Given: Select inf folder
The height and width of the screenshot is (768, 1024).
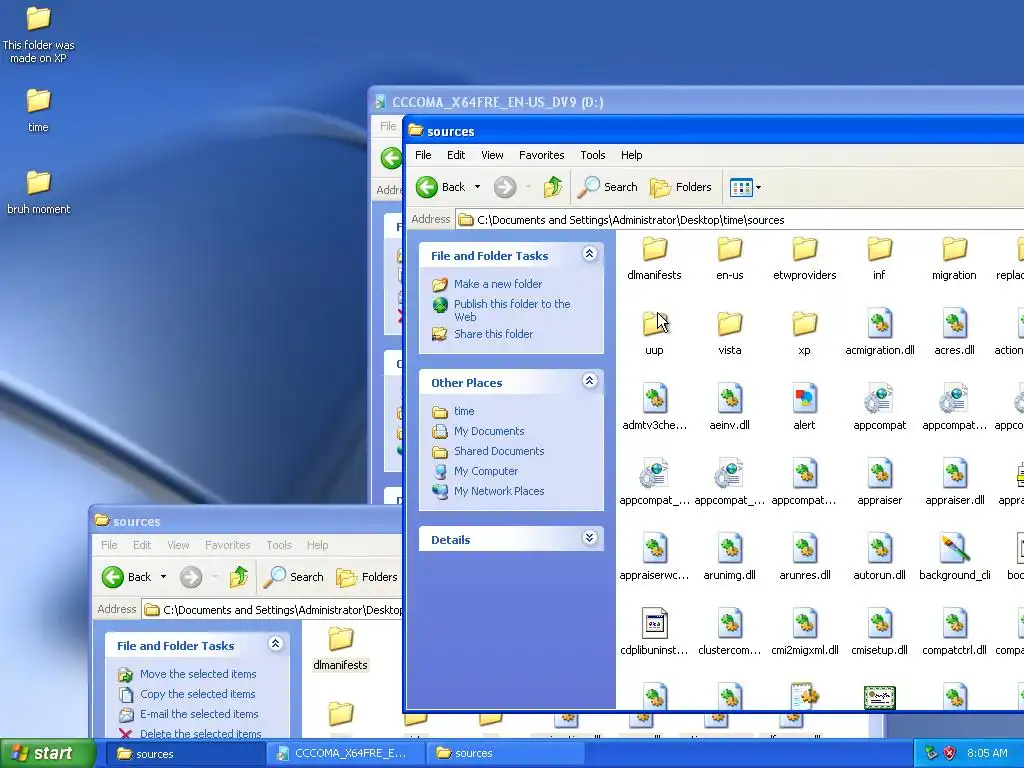Looking at the screenshot, I should point(880,259).
